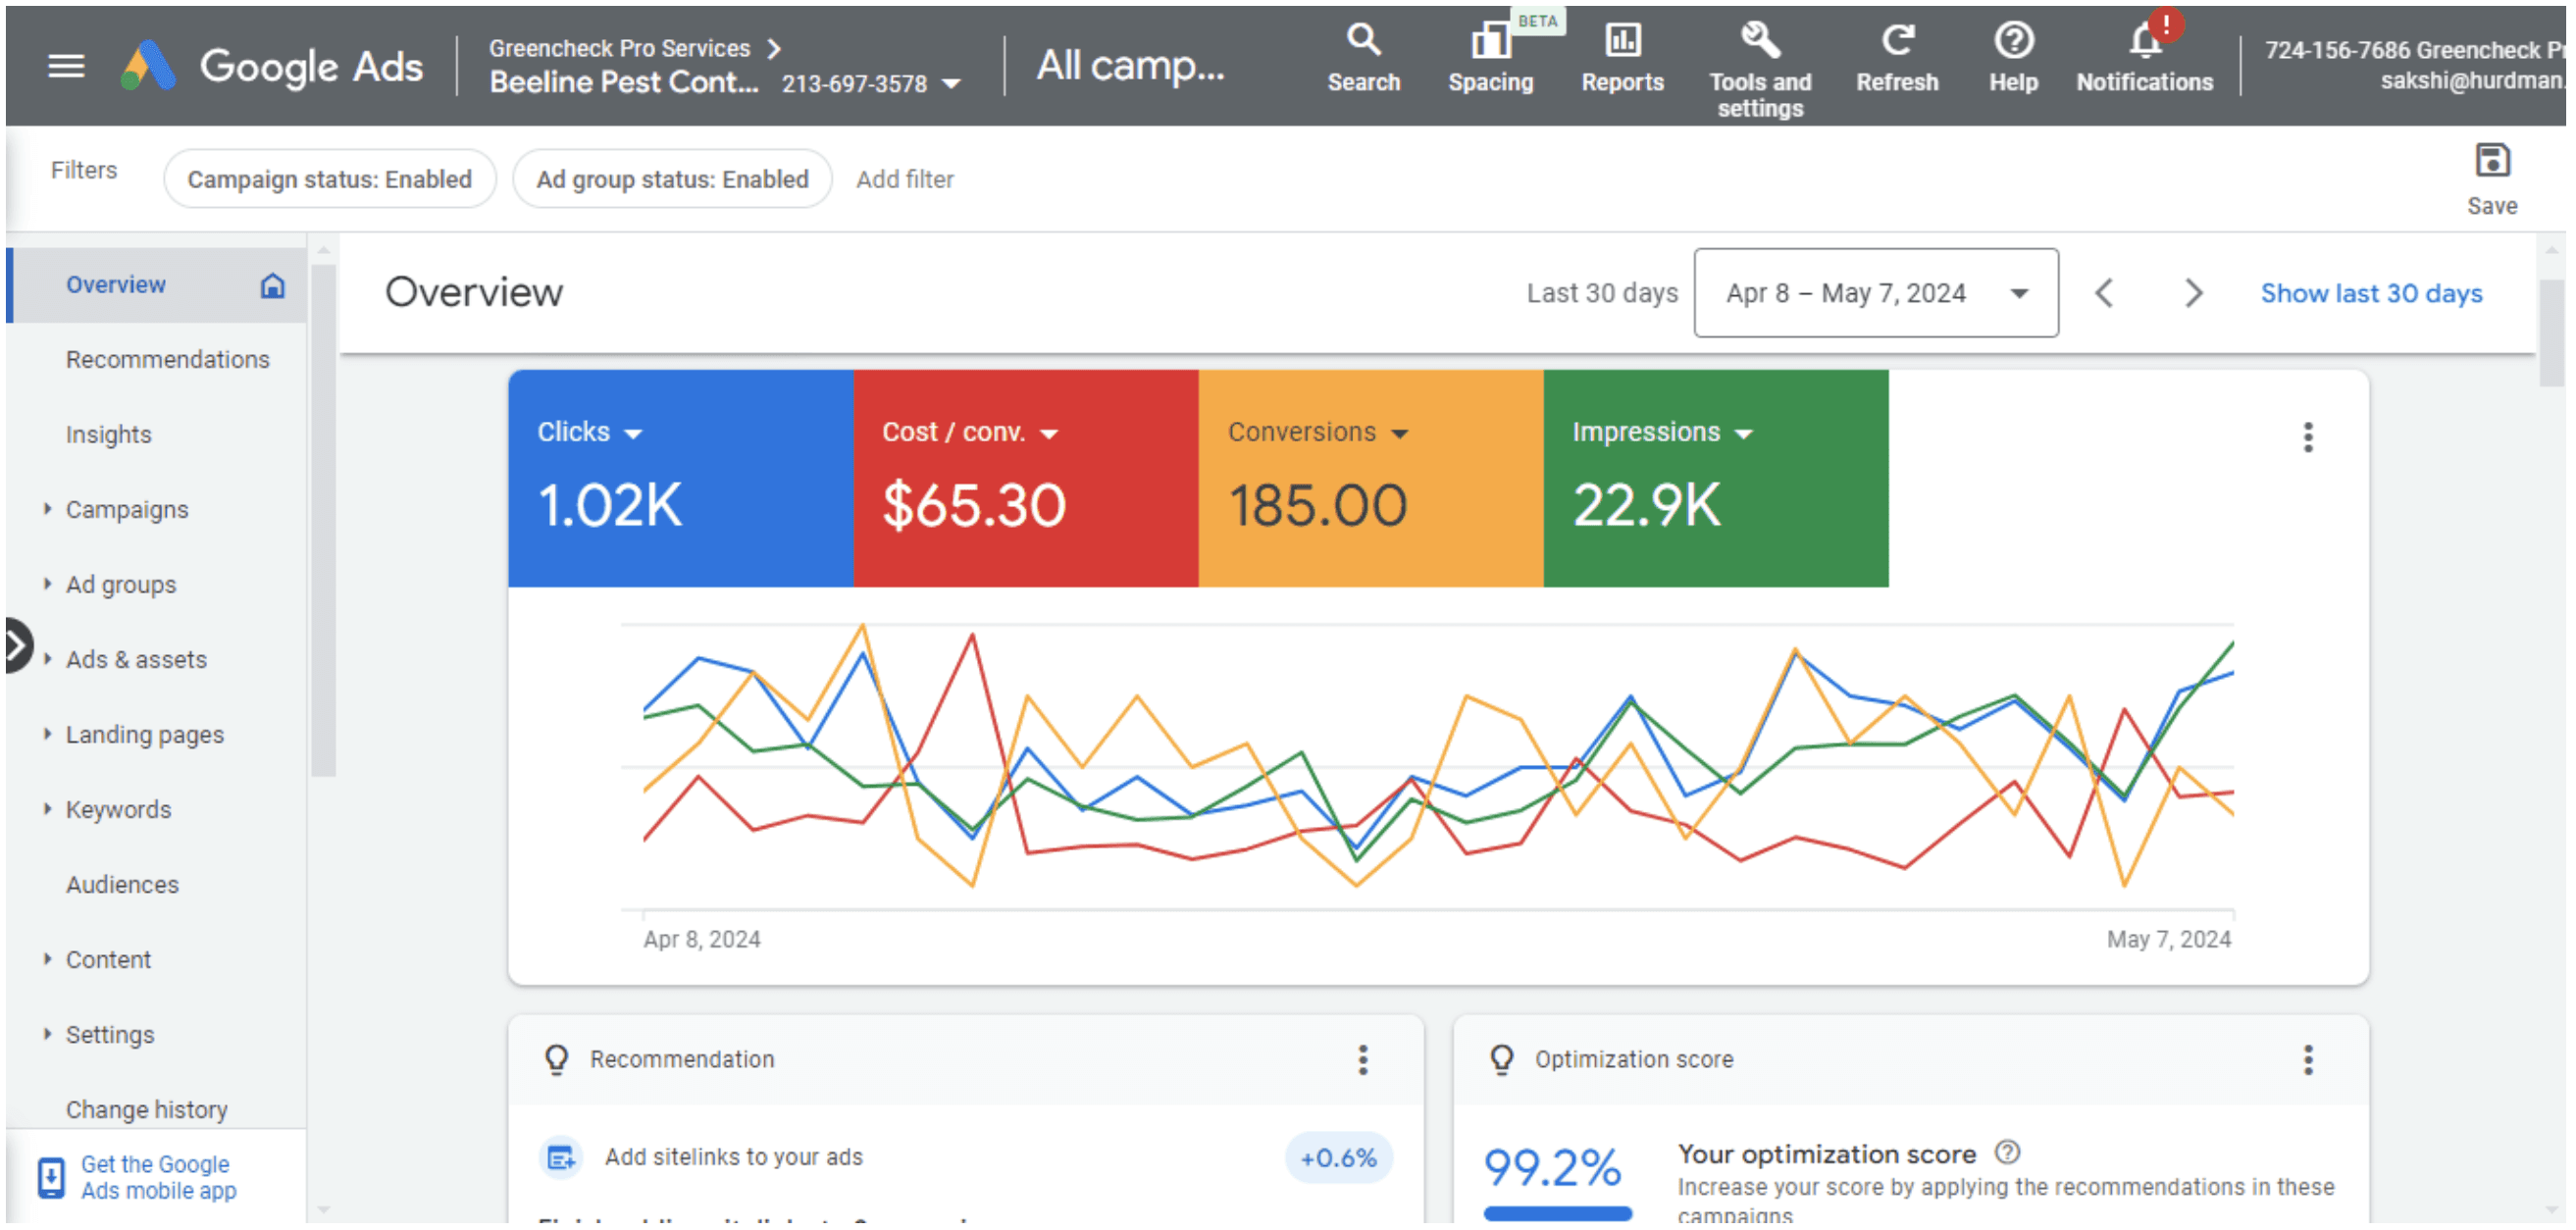Click Add filter
Viewport: 2576px width, 1230px height.
(x=904, y=179)
